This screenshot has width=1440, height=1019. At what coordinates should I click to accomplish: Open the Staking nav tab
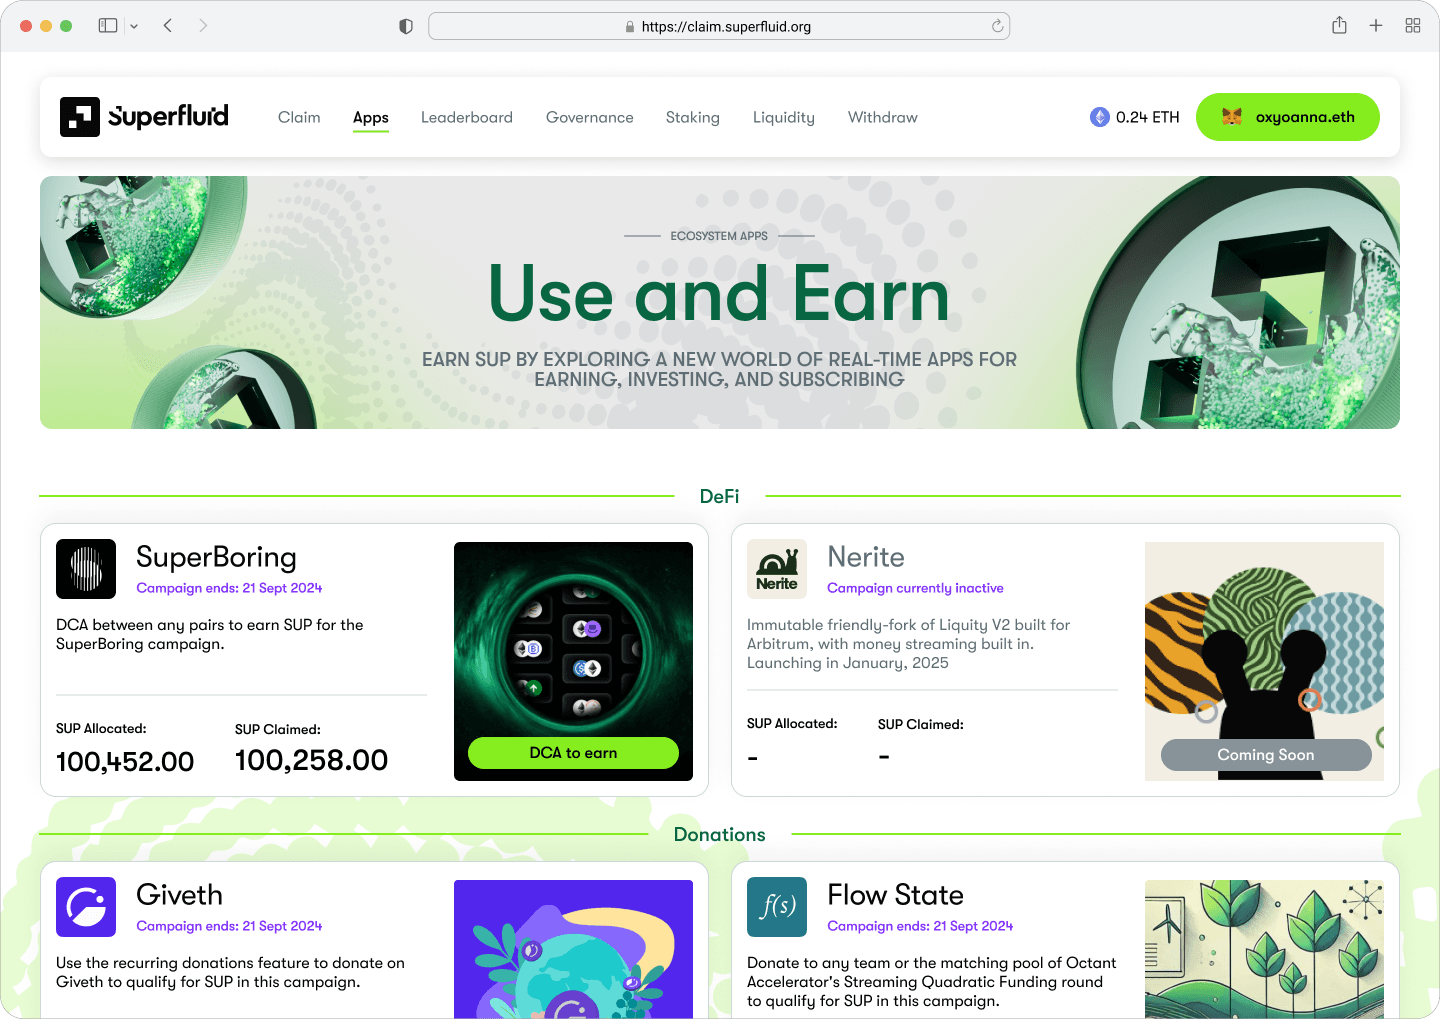[x=693, y=117]
